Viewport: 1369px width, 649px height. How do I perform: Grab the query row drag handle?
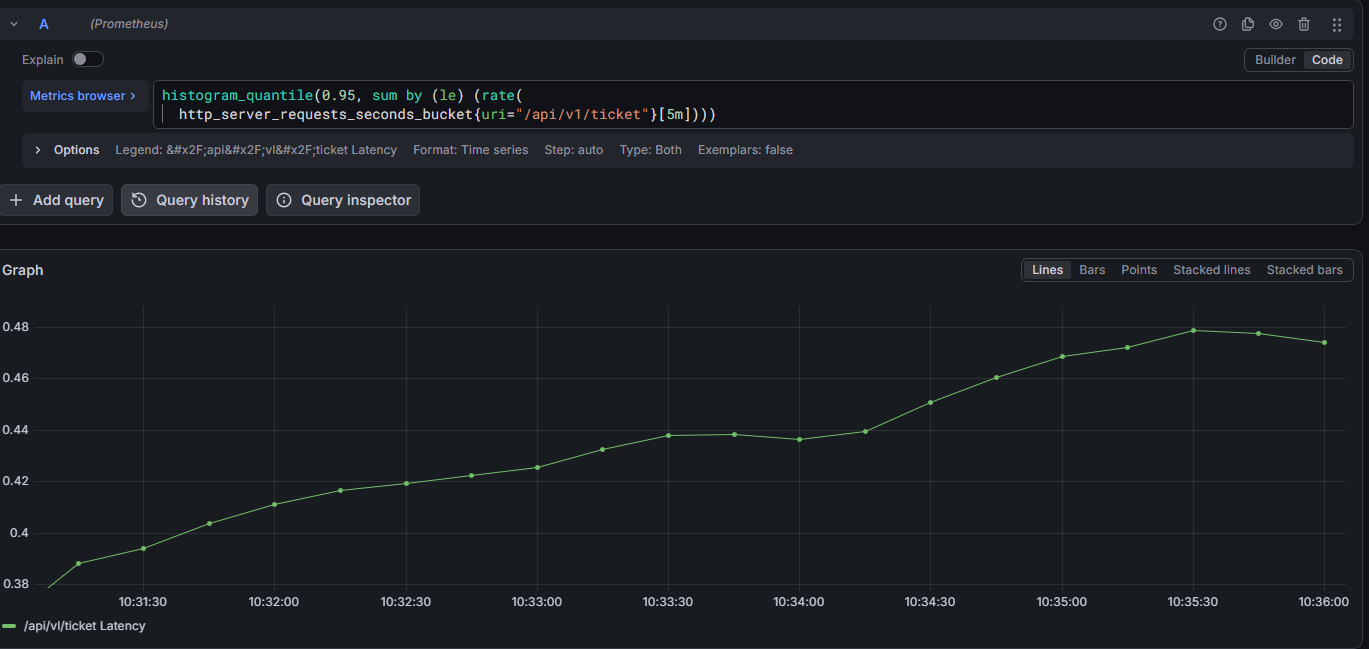1337,24
